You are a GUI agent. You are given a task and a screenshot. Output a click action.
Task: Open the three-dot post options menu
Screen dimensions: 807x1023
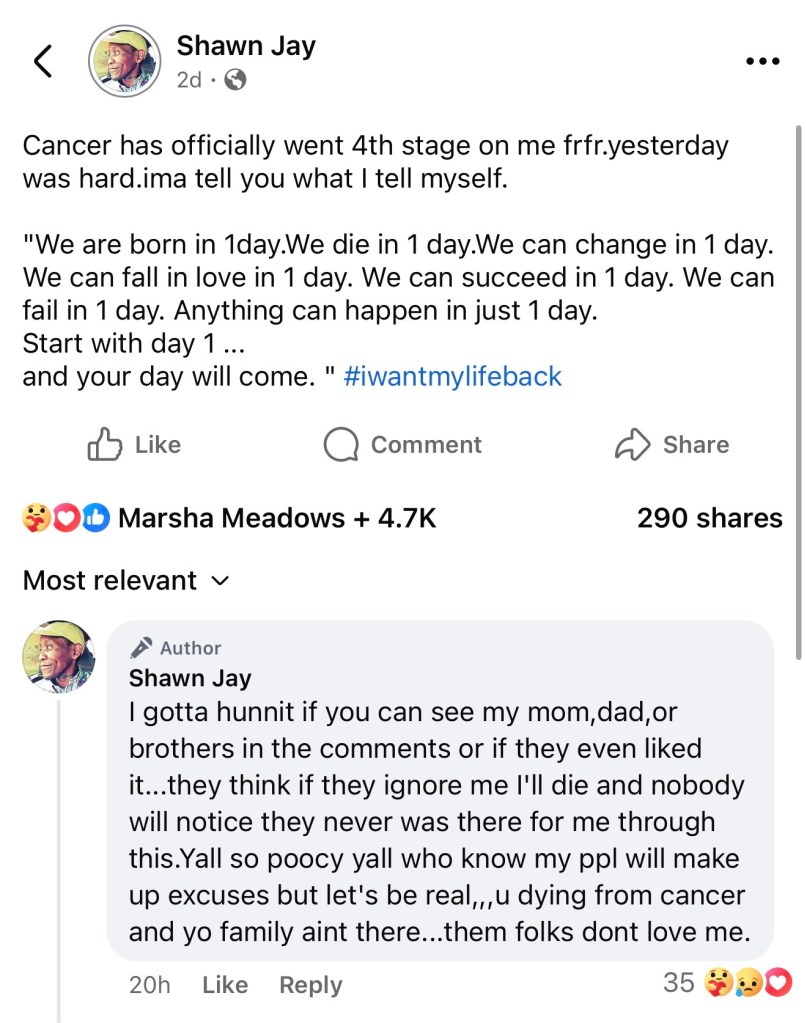pyautogui.click(x=762, y=61)
